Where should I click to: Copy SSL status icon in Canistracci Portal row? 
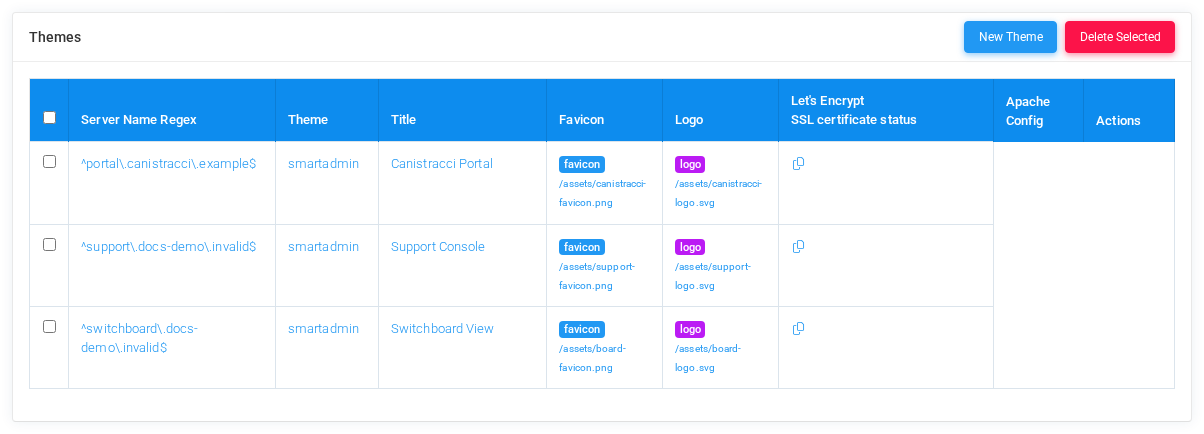(798, 163)
